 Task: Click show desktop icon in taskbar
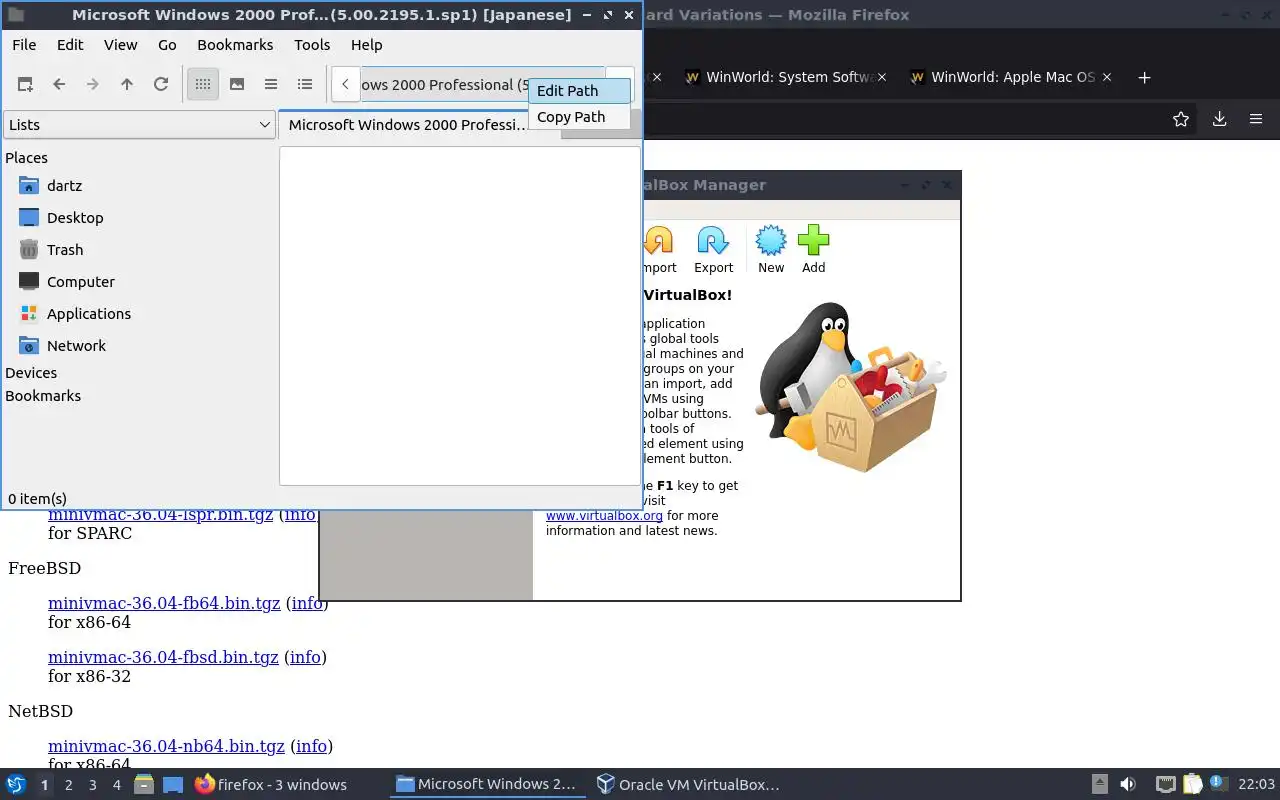tap(173, 784)
